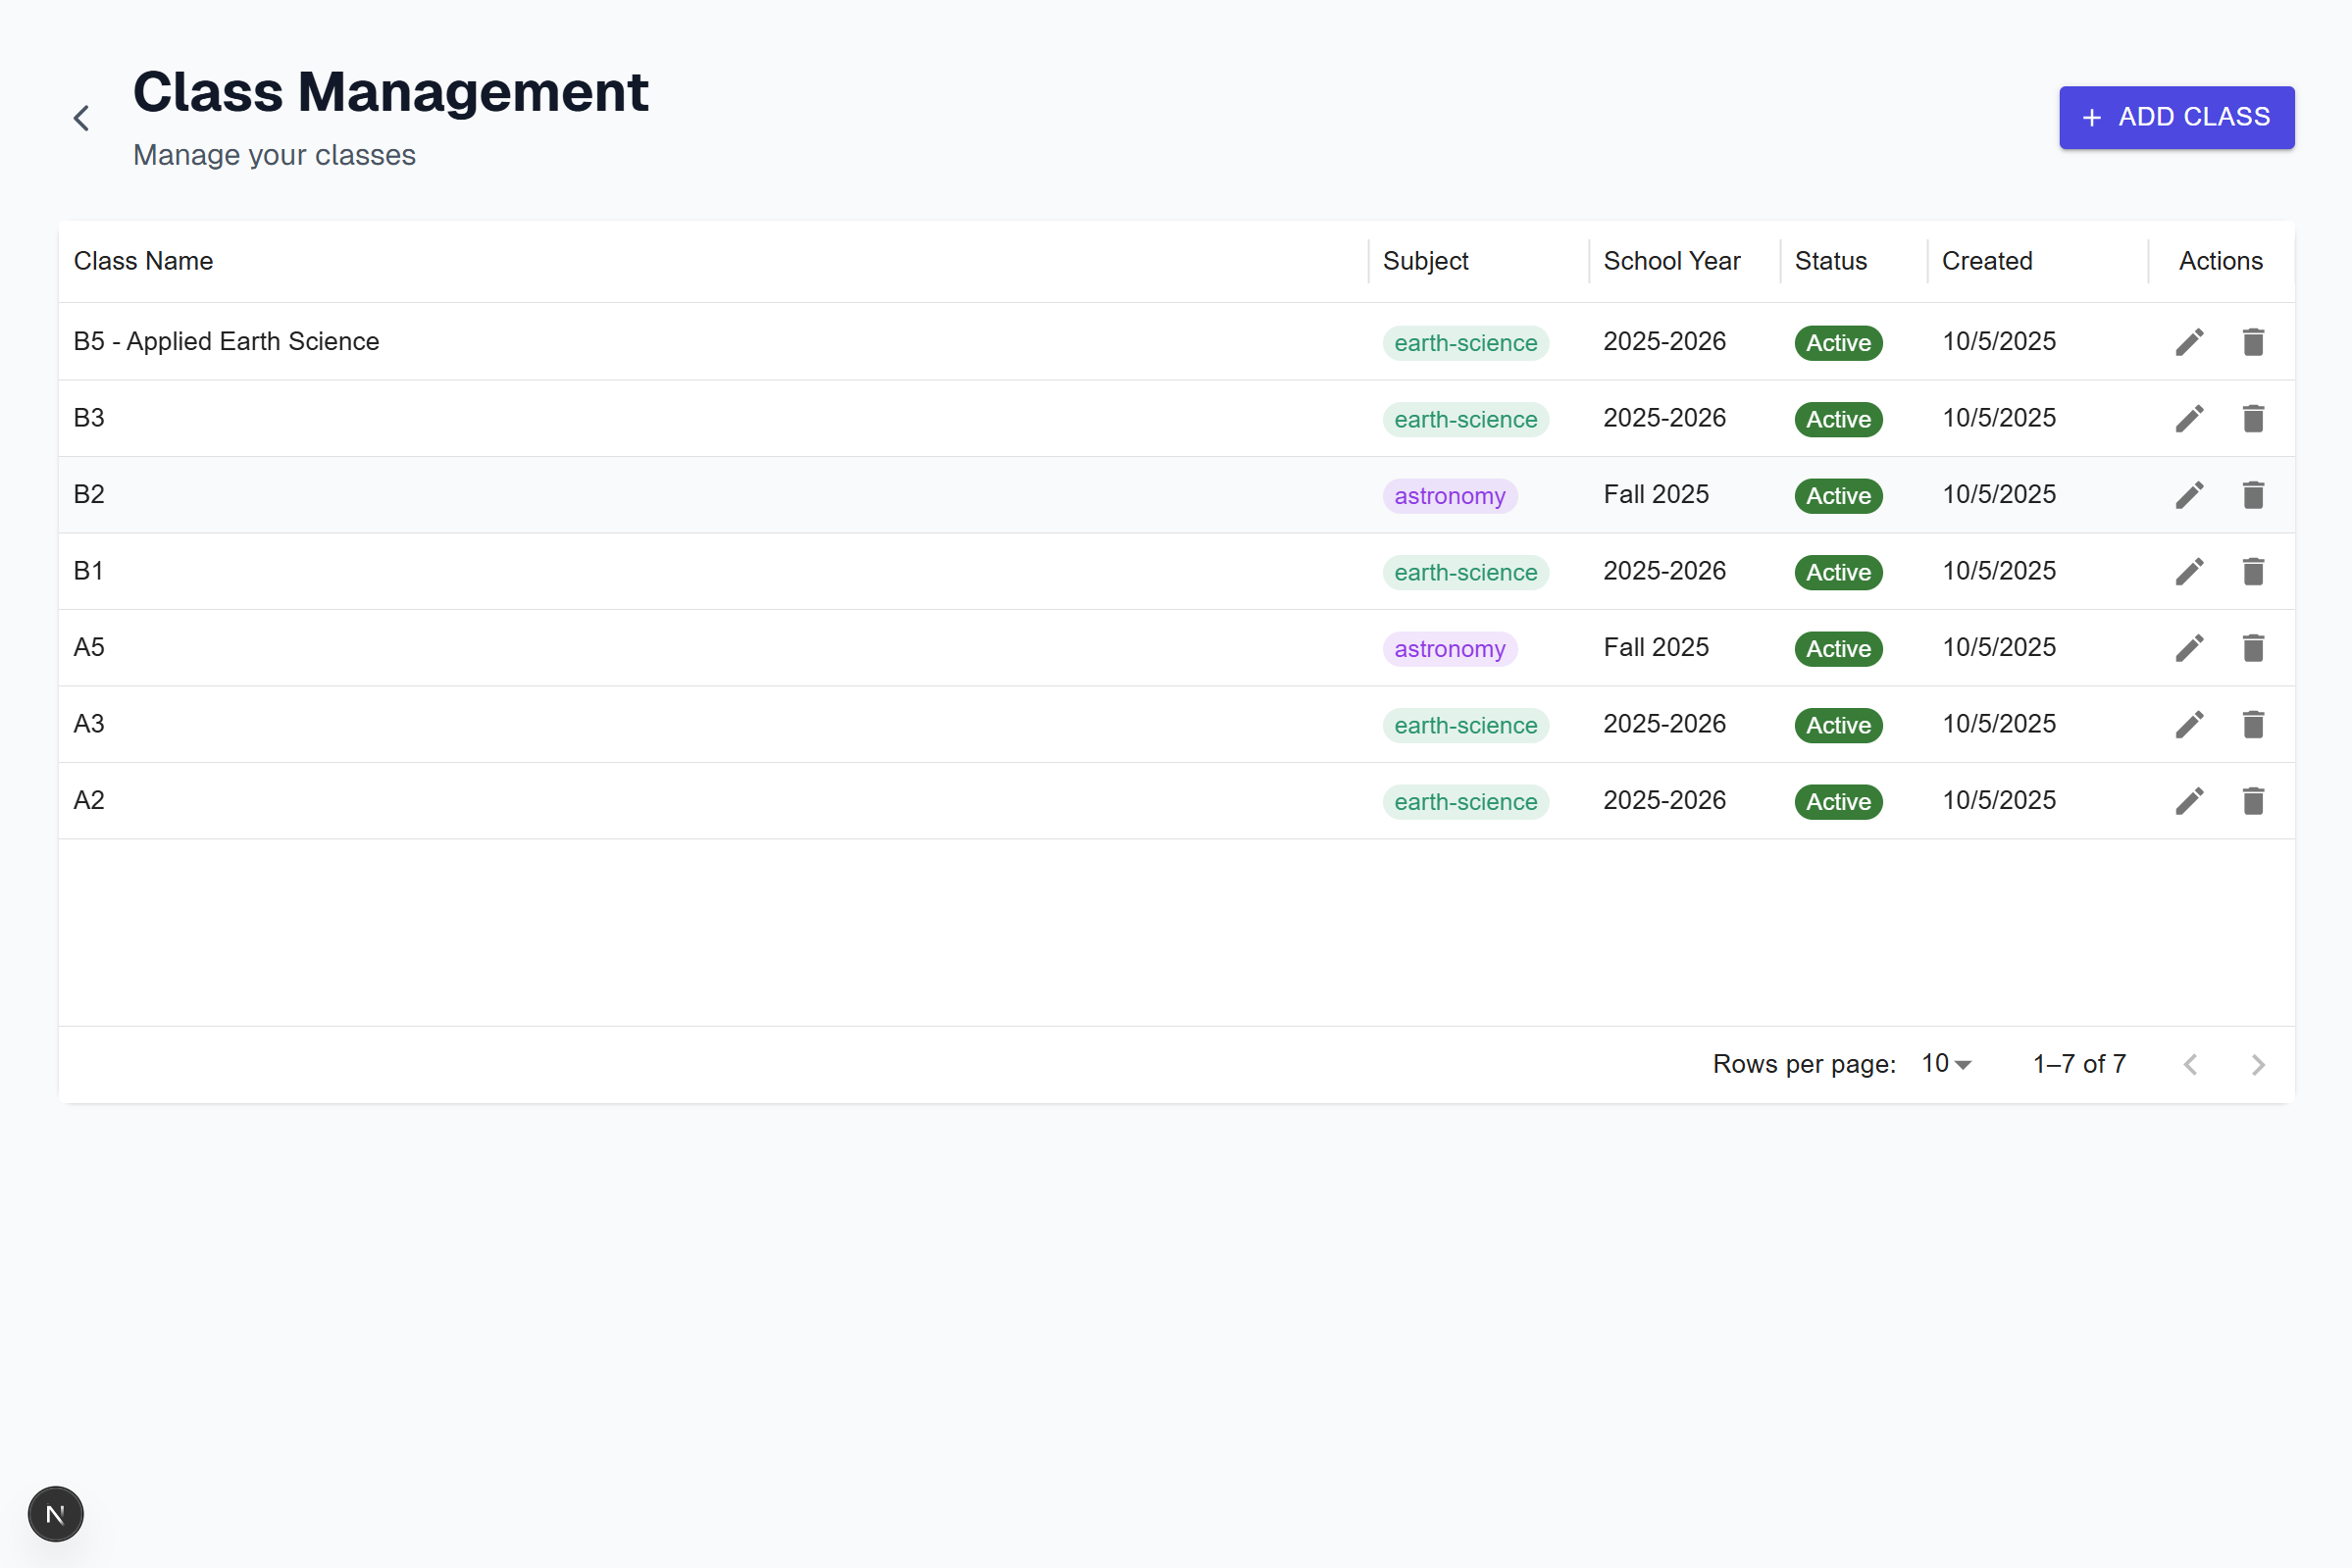Click the back arrow beside Class Management
This screenshot has width=2352, height=1568.
[x=81, y=117]
